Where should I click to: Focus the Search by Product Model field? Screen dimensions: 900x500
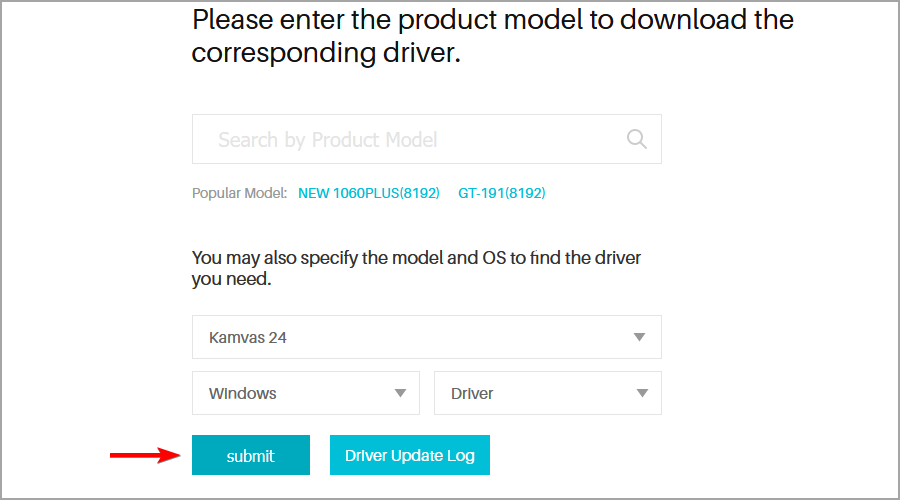pos(426,139)
